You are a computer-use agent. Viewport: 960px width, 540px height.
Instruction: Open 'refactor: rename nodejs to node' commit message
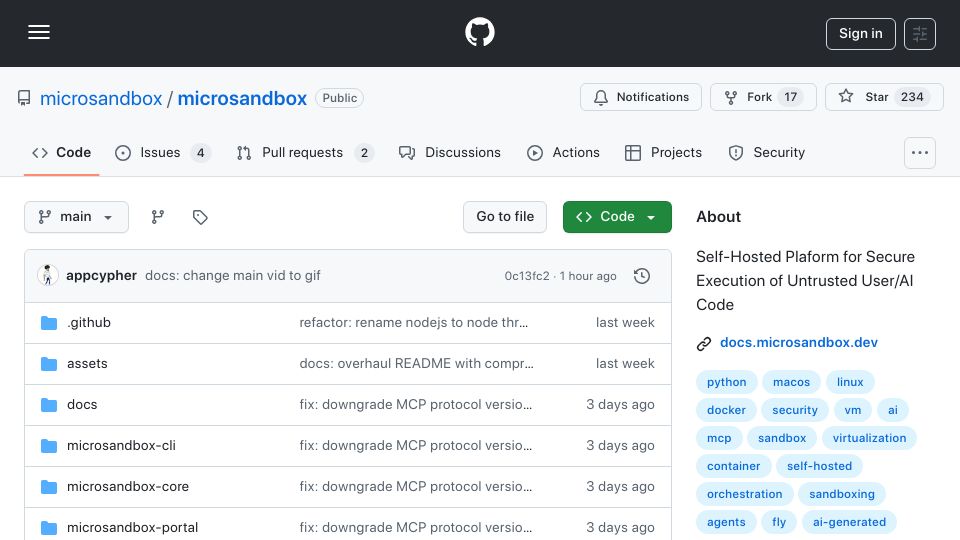click(x=413, y=323)
